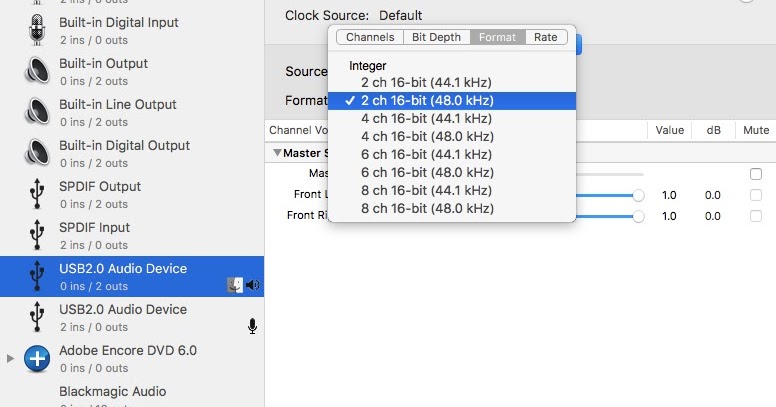Image resolution: width=776 pixels, height=407 pixels.
Task: Click the Built-in Output speaker icon
Action: pyautogui.click(x=37, y=71)
